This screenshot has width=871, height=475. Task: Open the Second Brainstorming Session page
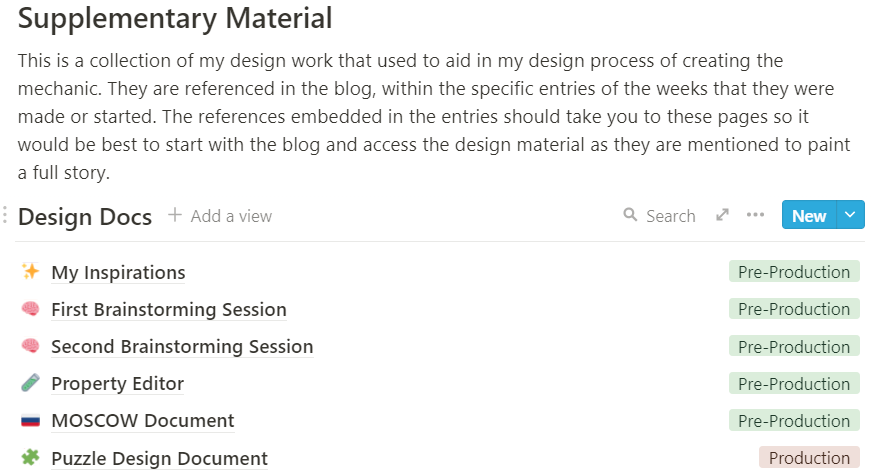click(x=182, y=346)
